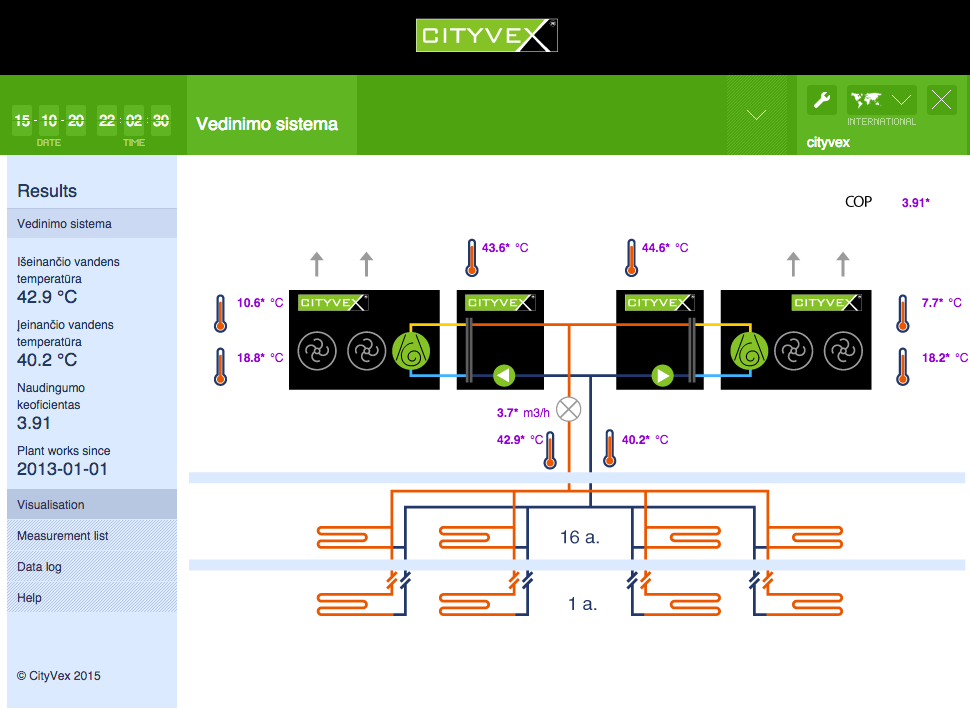Click the wrench settings icon
970x709 pixels.
point(822,99)
